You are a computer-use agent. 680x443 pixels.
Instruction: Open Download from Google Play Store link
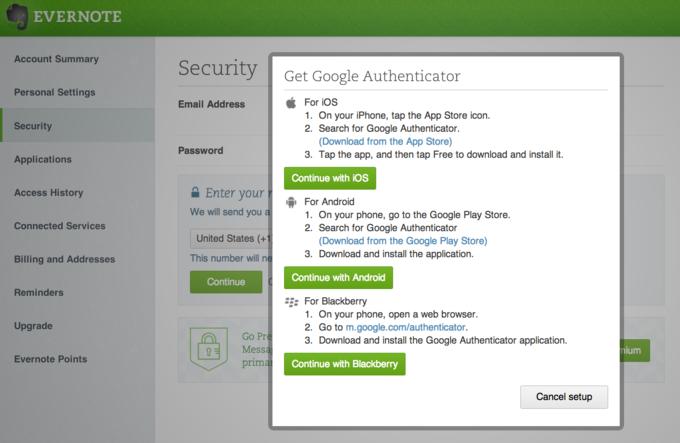[x=402, y=241]
